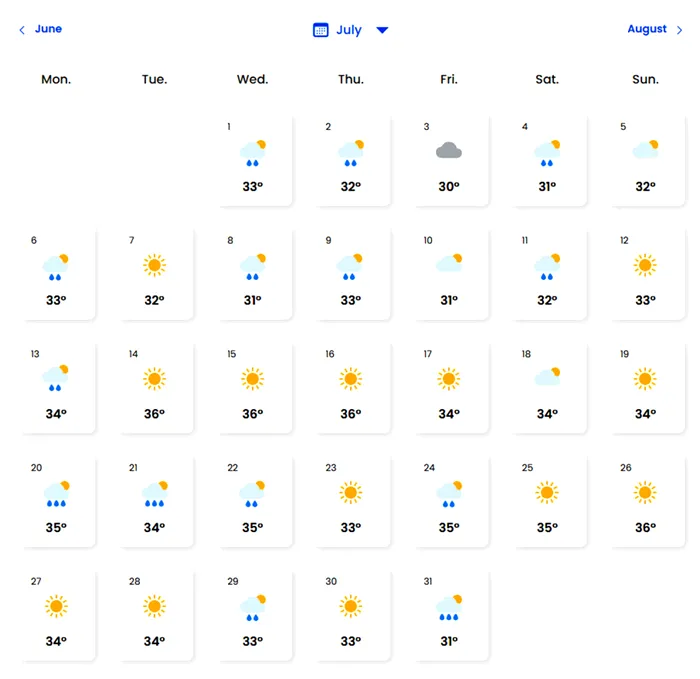Open the July month dropdown arrow

(382, 30)
